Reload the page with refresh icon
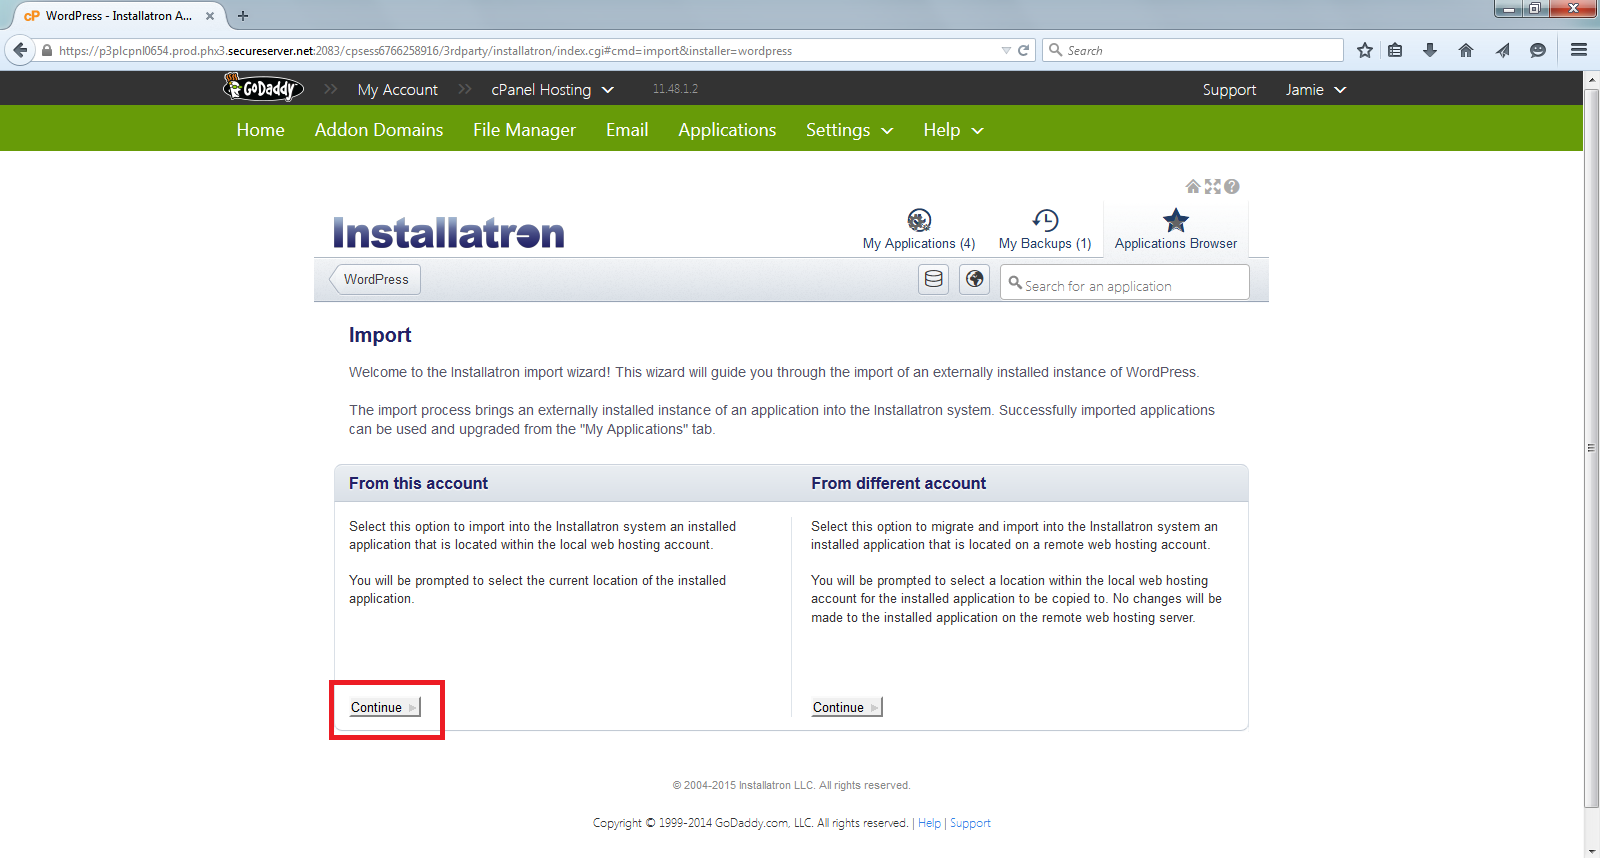Screen dimensions: 1600x858 click(1024, 50)
